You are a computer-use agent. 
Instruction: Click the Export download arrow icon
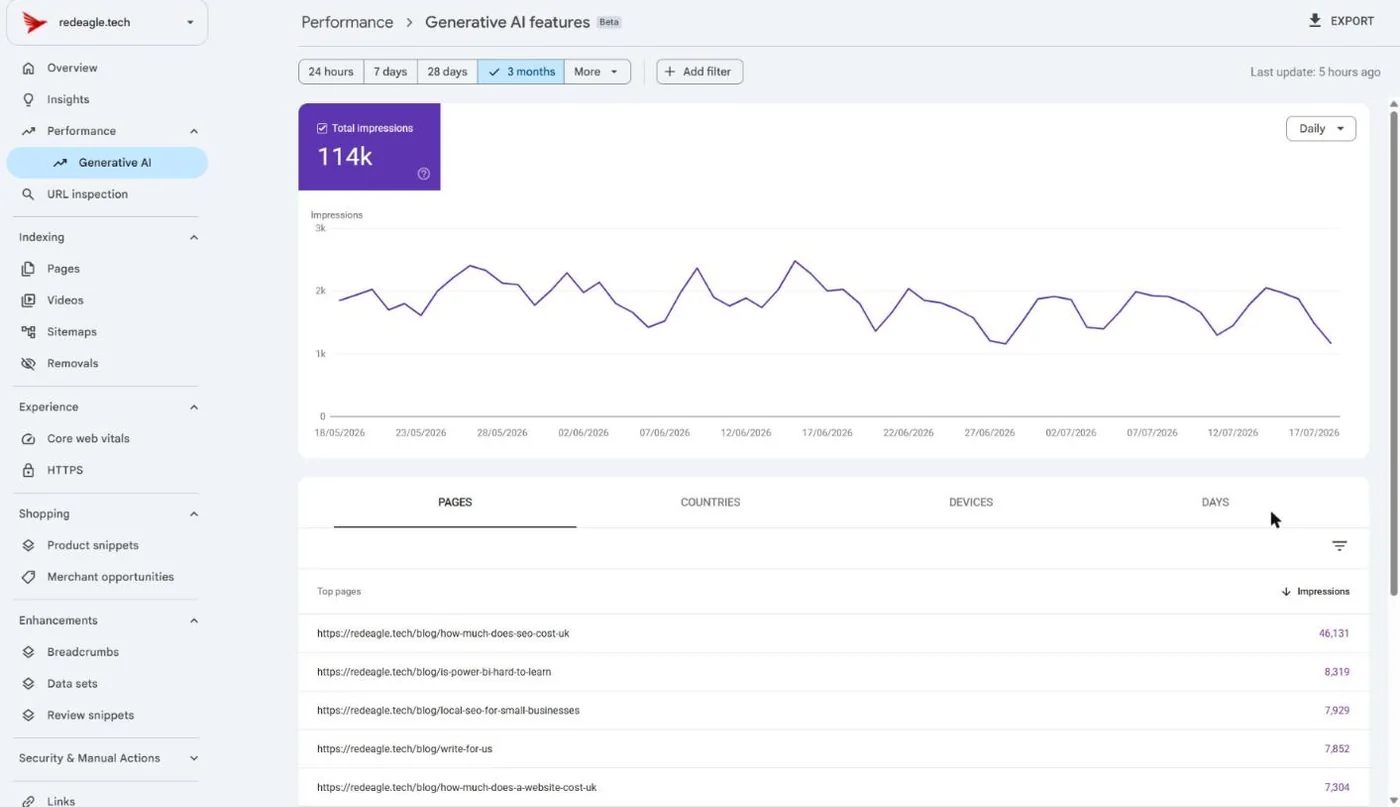tap(1315, 21)
